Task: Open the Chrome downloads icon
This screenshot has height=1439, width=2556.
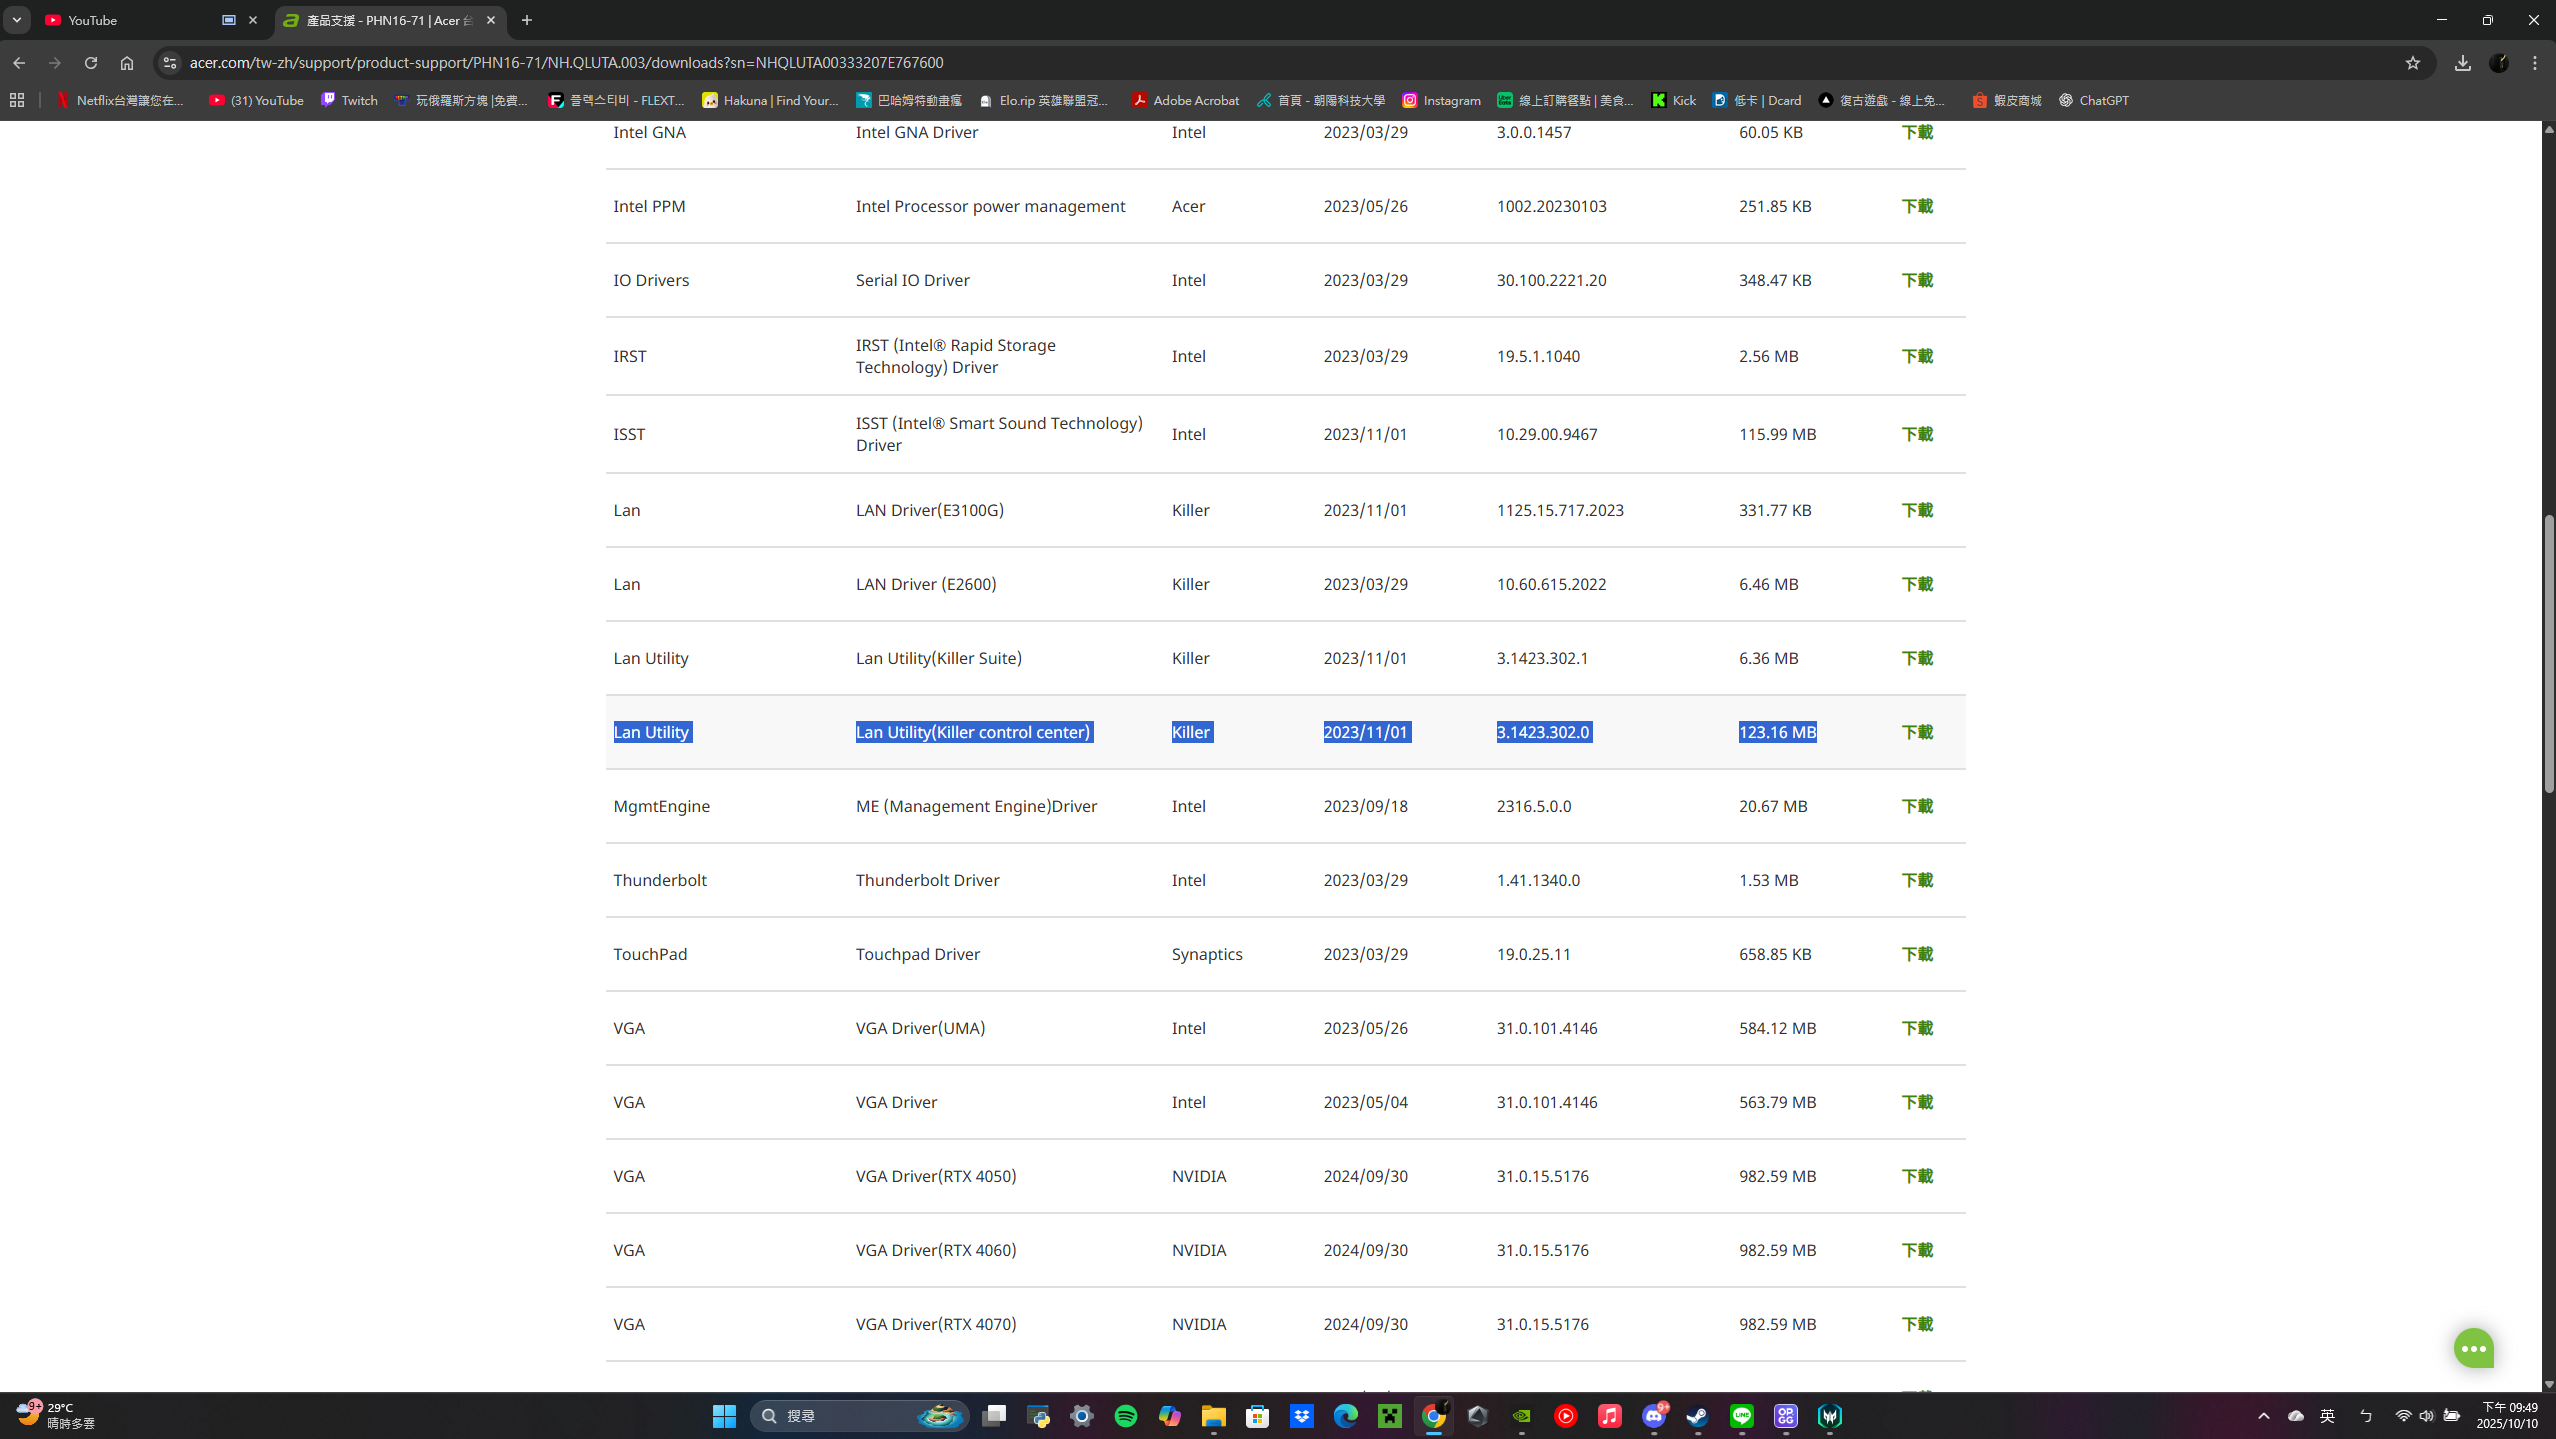Action: (x=2463, y=63)
